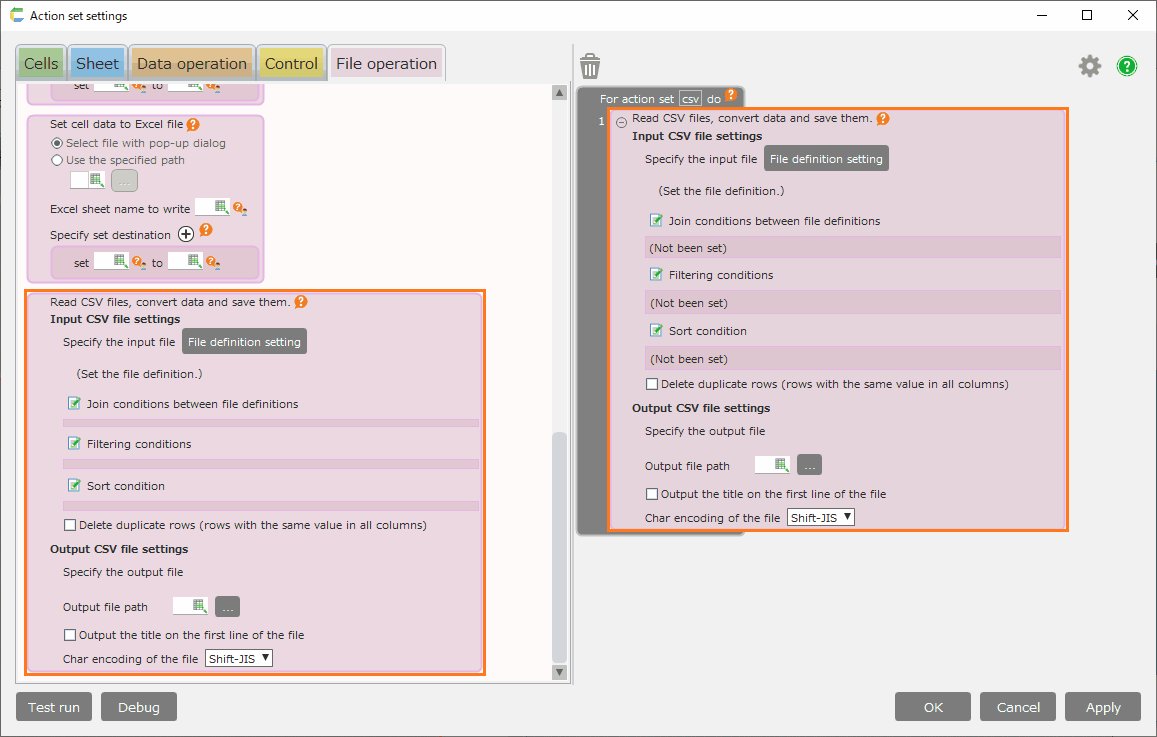
Task: Open the Control tab
Action: [291, 64]
